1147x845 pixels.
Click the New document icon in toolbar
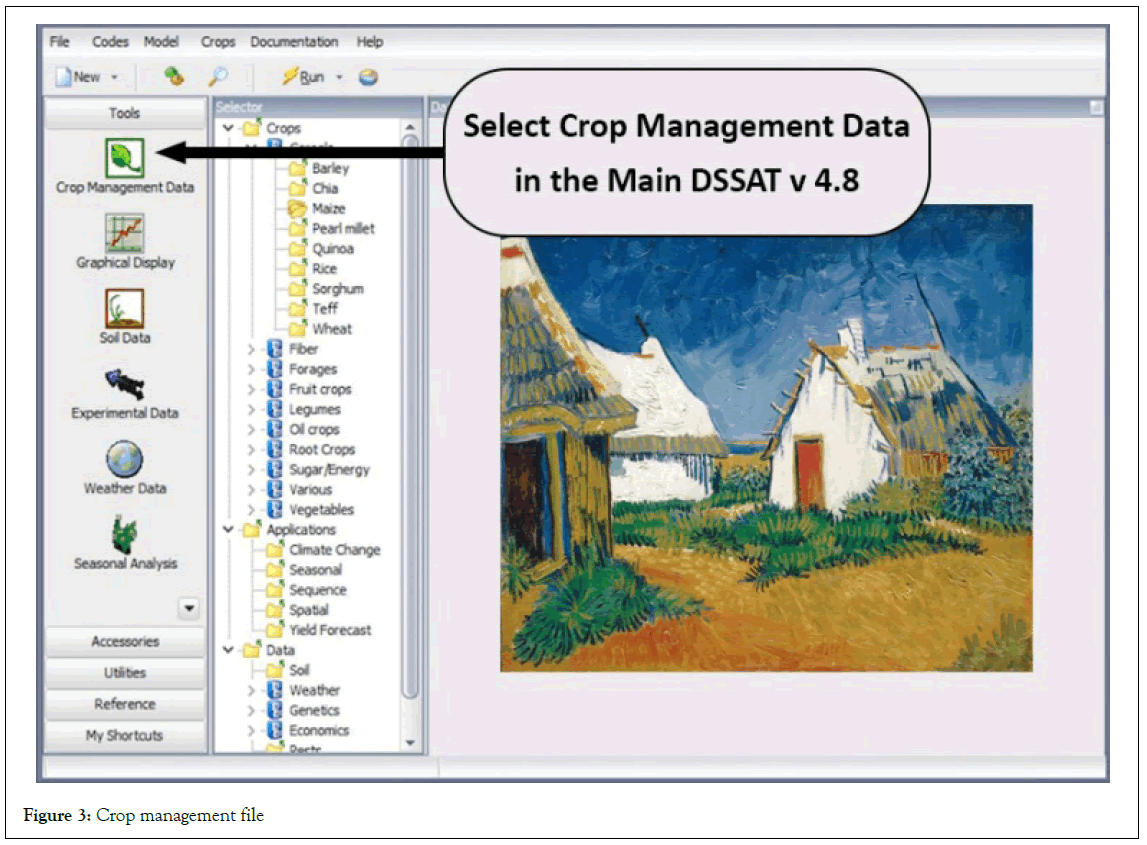[x=64, y=77]
